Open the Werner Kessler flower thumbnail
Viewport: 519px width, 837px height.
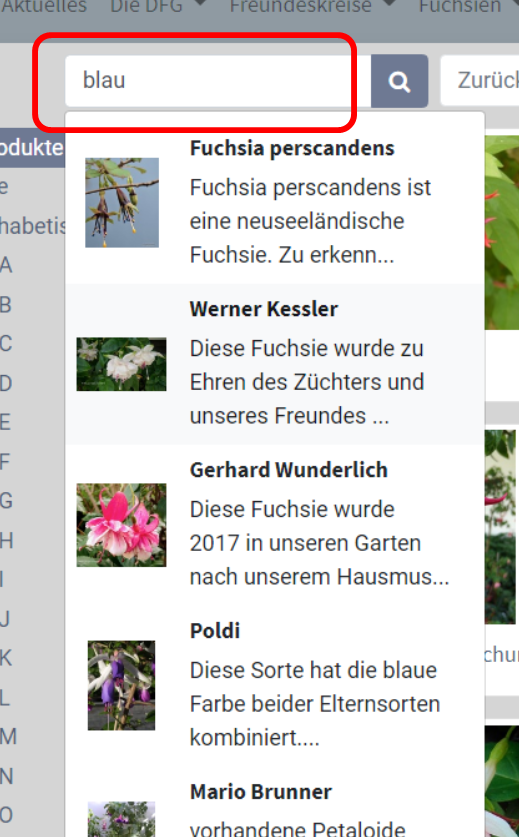point(121,364)
